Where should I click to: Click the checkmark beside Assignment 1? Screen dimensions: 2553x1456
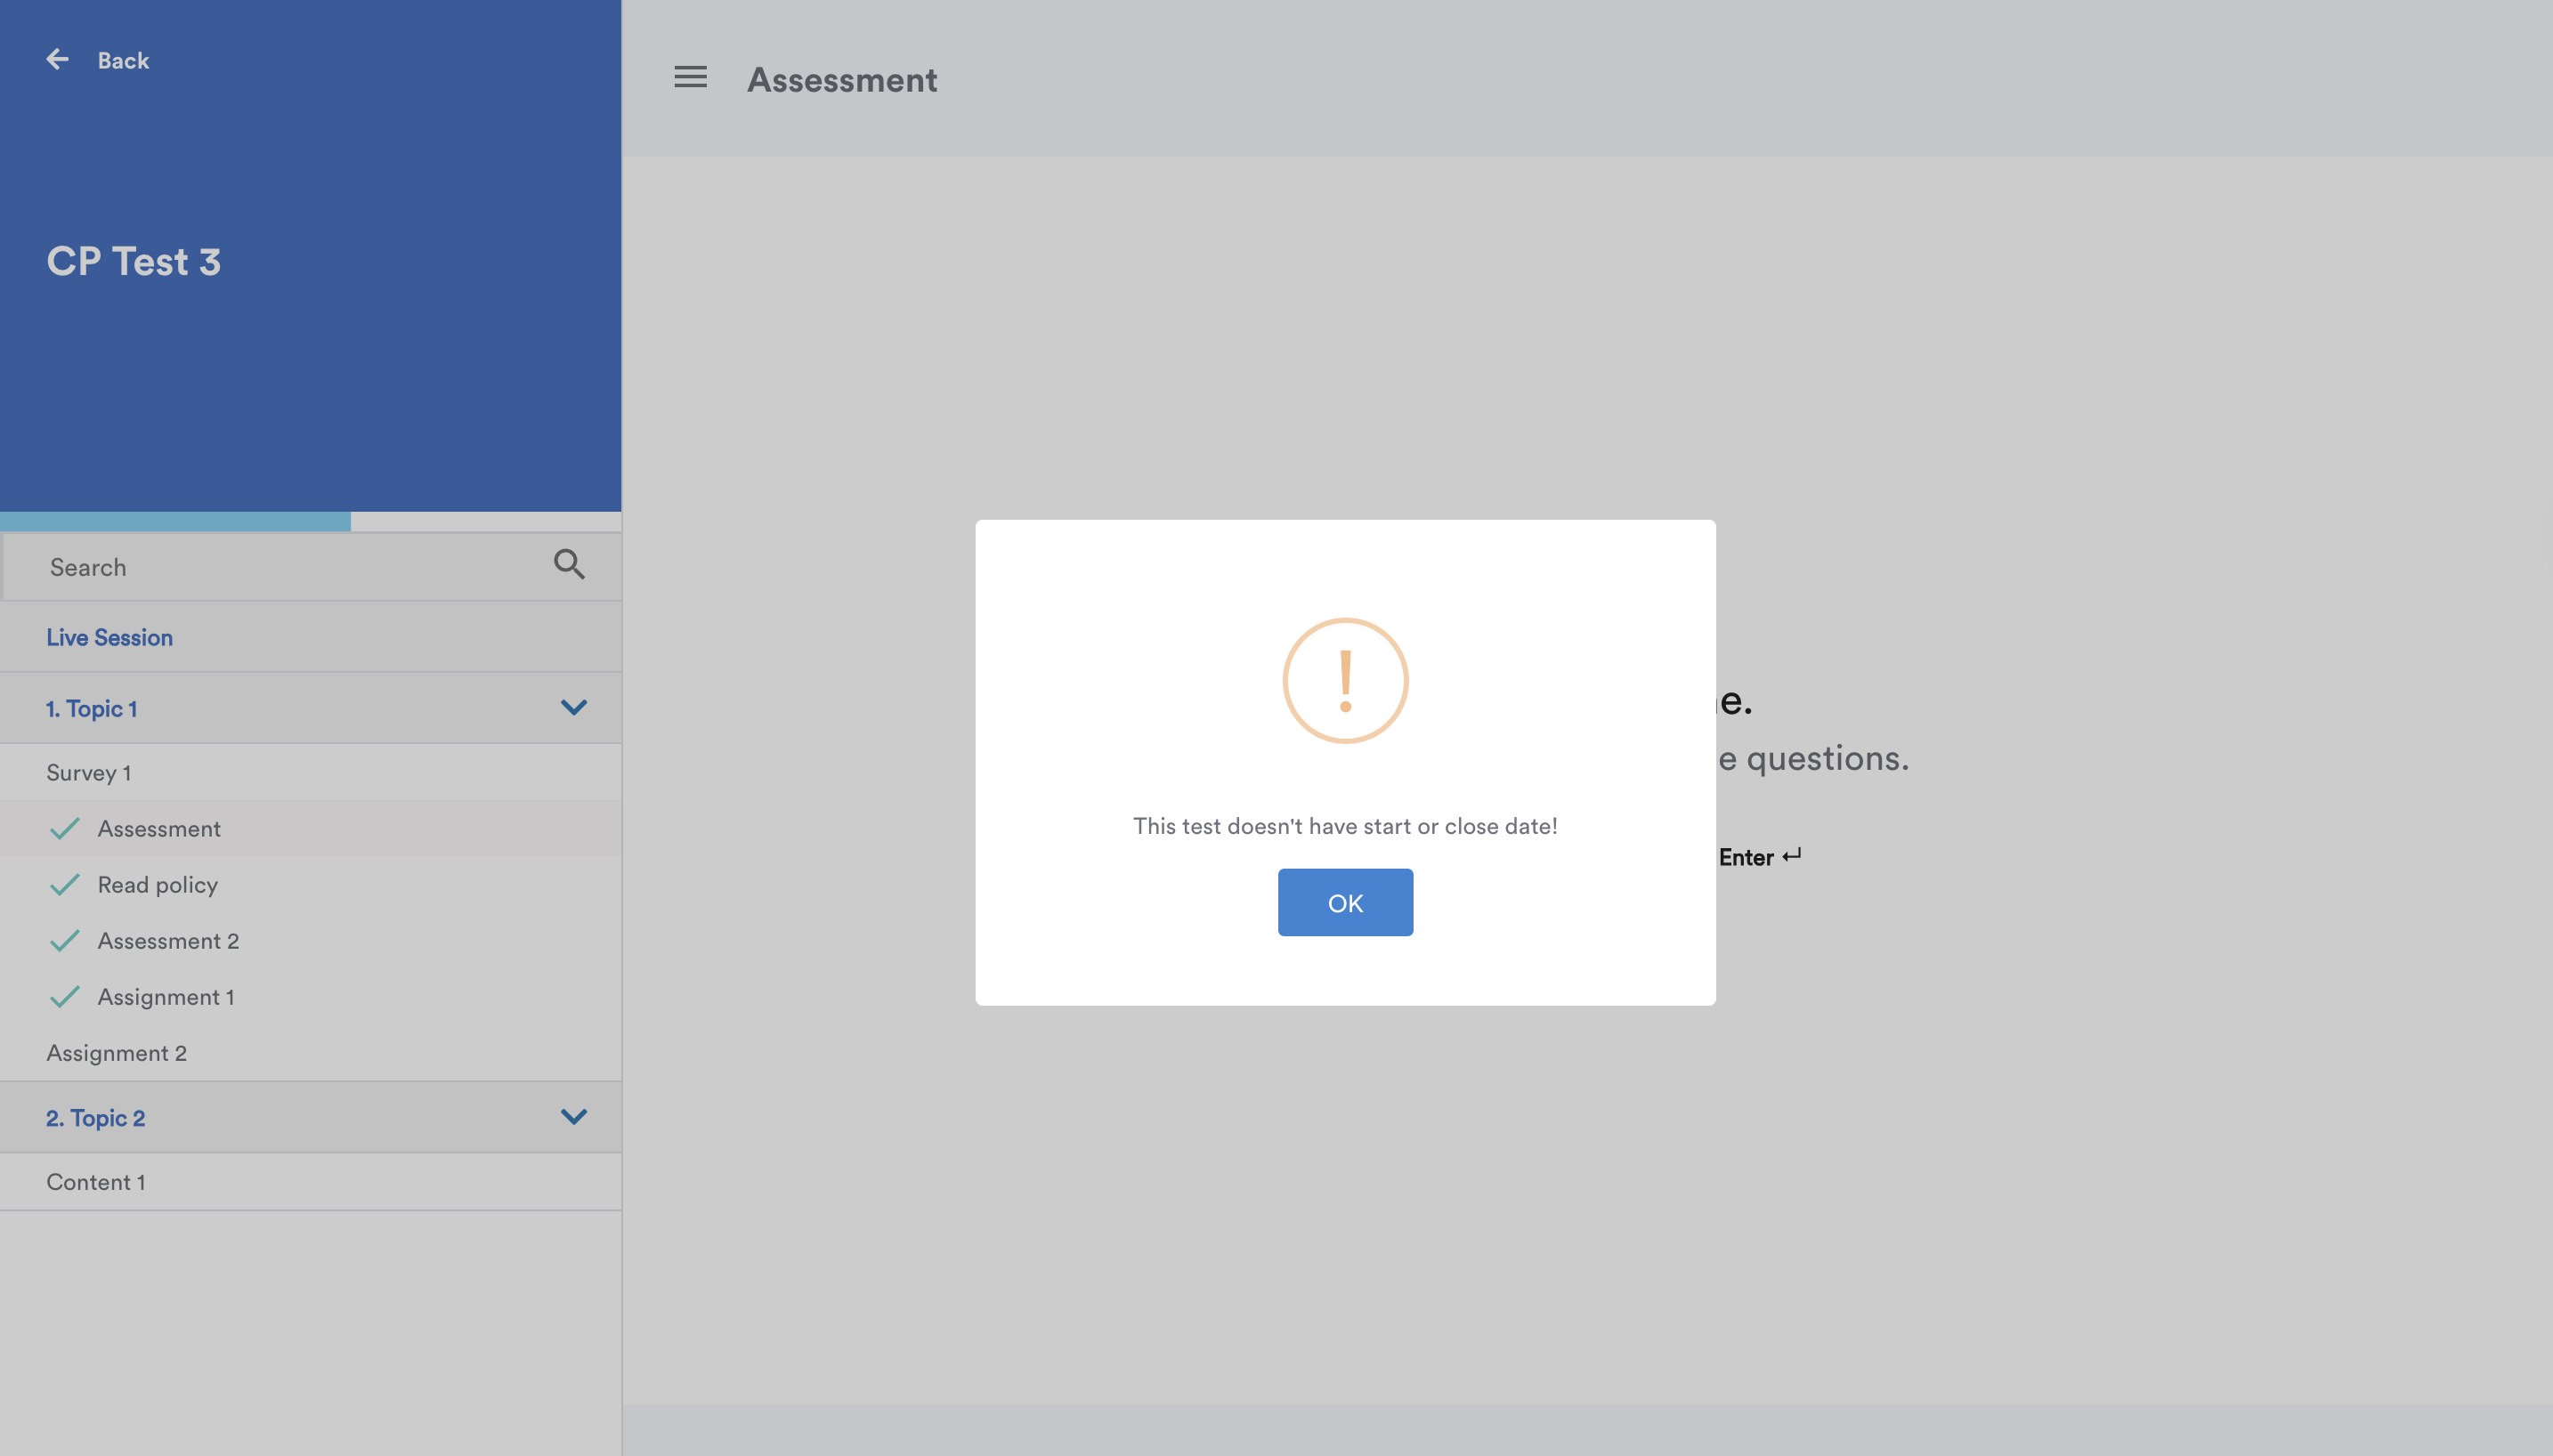coord(65,997)
